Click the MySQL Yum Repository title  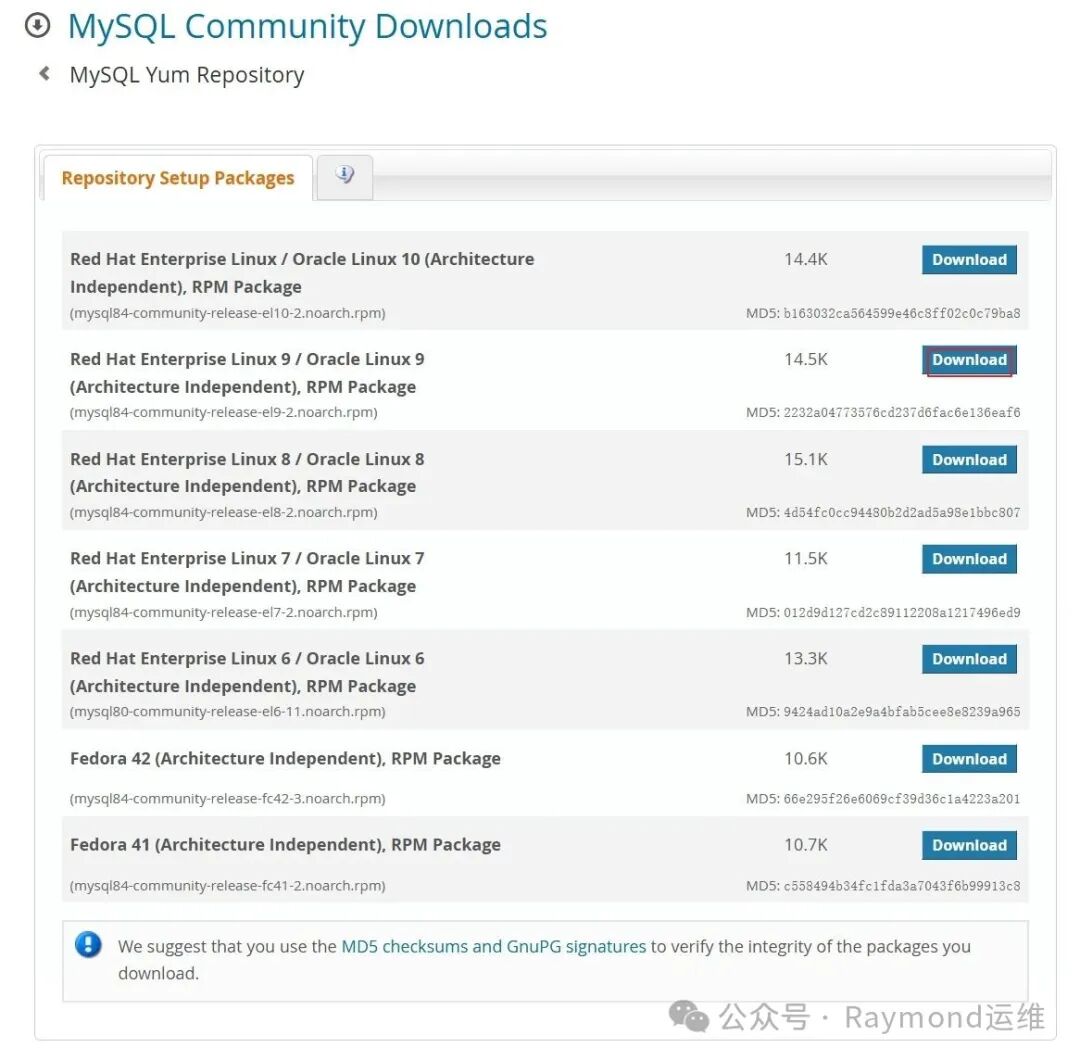(187, 74)
